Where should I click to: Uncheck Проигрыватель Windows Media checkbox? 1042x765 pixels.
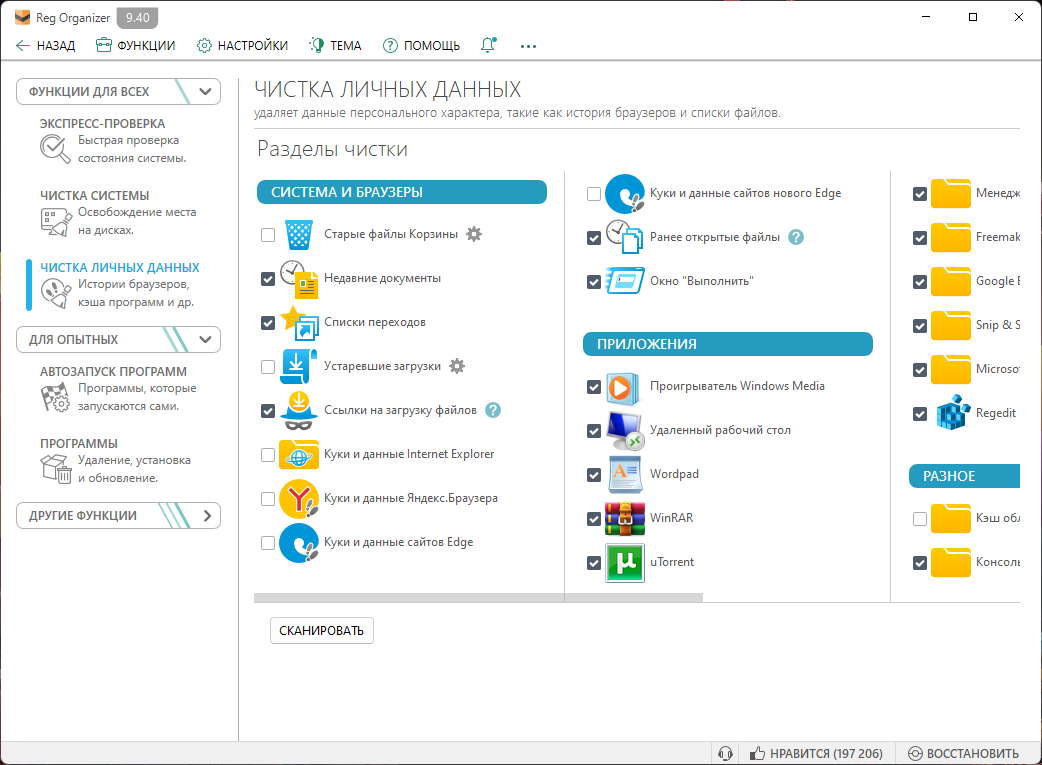tap(594, 387)
